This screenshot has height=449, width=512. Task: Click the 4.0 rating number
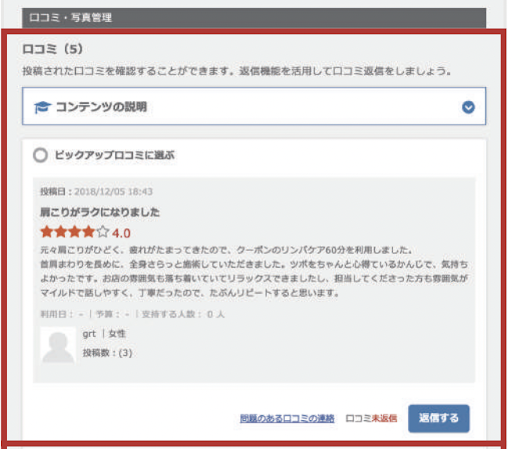click(121, 233)
